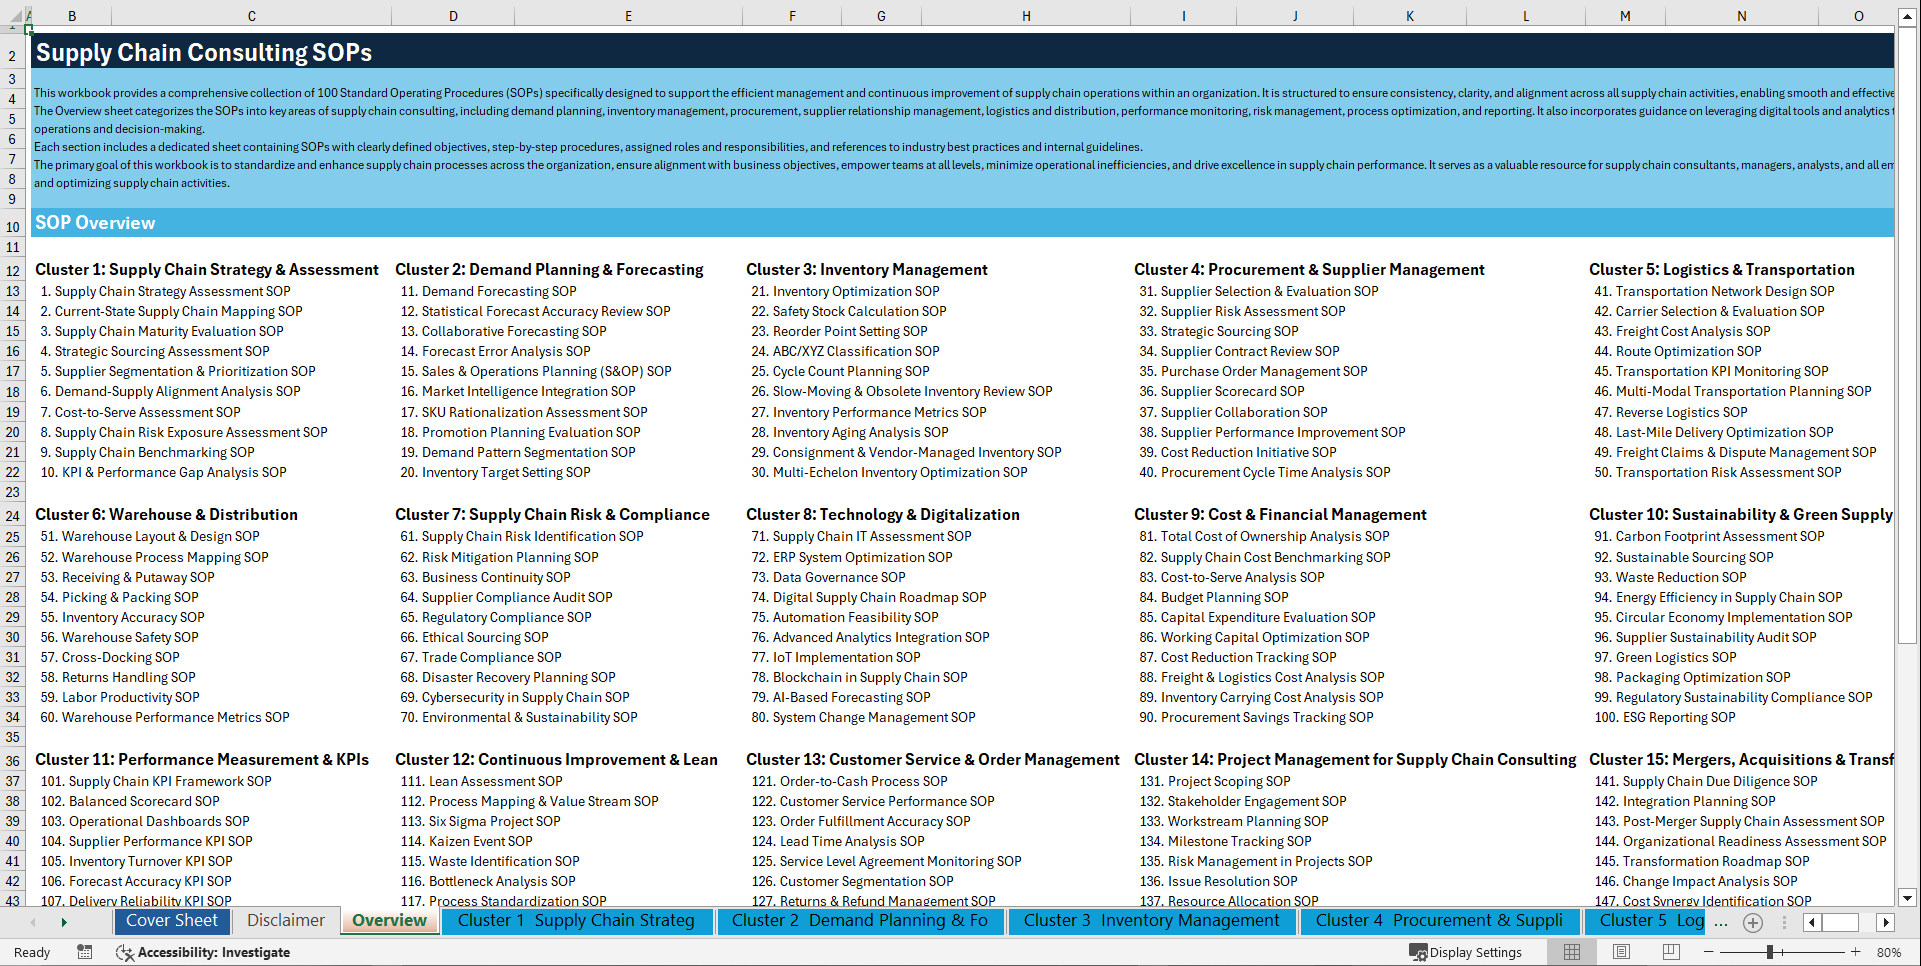Open the Cluster 3 Inventory Management sheet
The width and height of the screenshot is (1921, 966).
tap(1151, 921)
